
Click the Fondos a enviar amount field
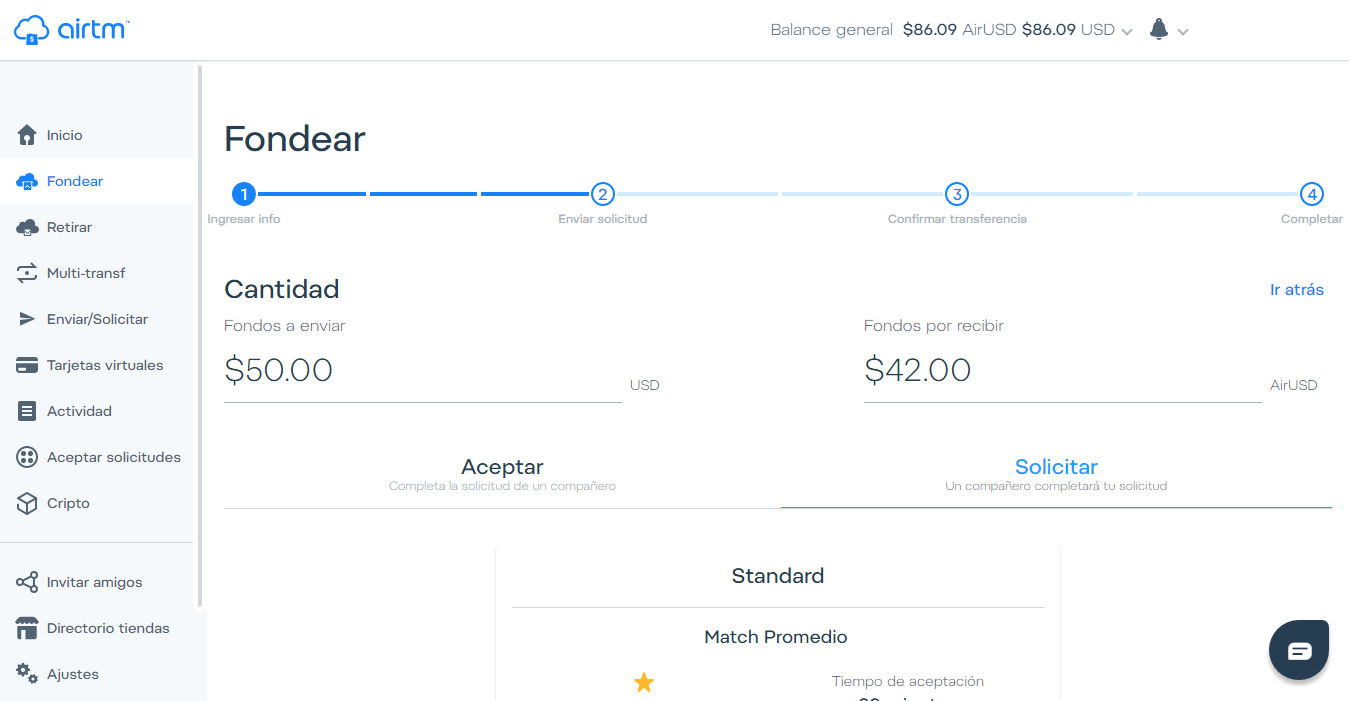click(422, 371)
